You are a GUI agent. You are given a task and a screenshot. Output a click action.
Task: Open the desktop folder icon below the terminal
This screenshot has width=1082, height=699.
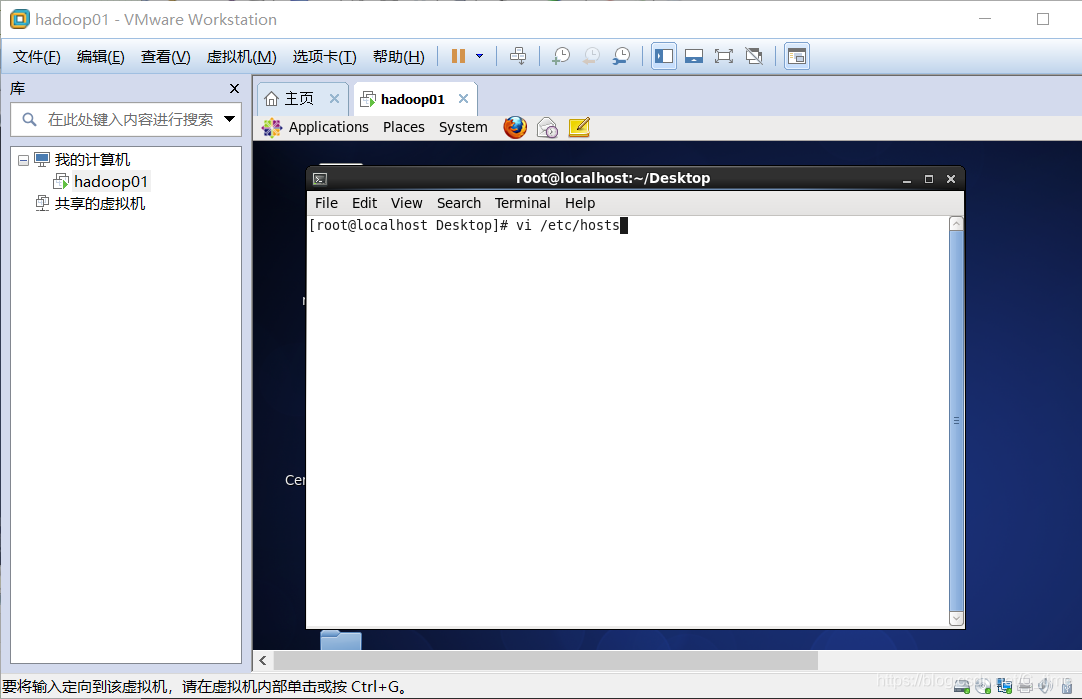pos(341,640)
